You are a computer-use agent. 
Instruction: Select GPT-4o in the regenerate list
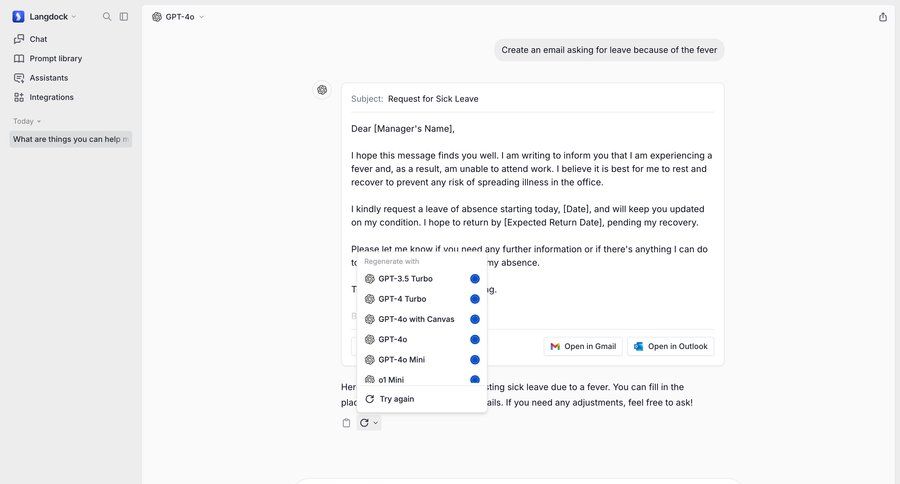tap(422, 339)
